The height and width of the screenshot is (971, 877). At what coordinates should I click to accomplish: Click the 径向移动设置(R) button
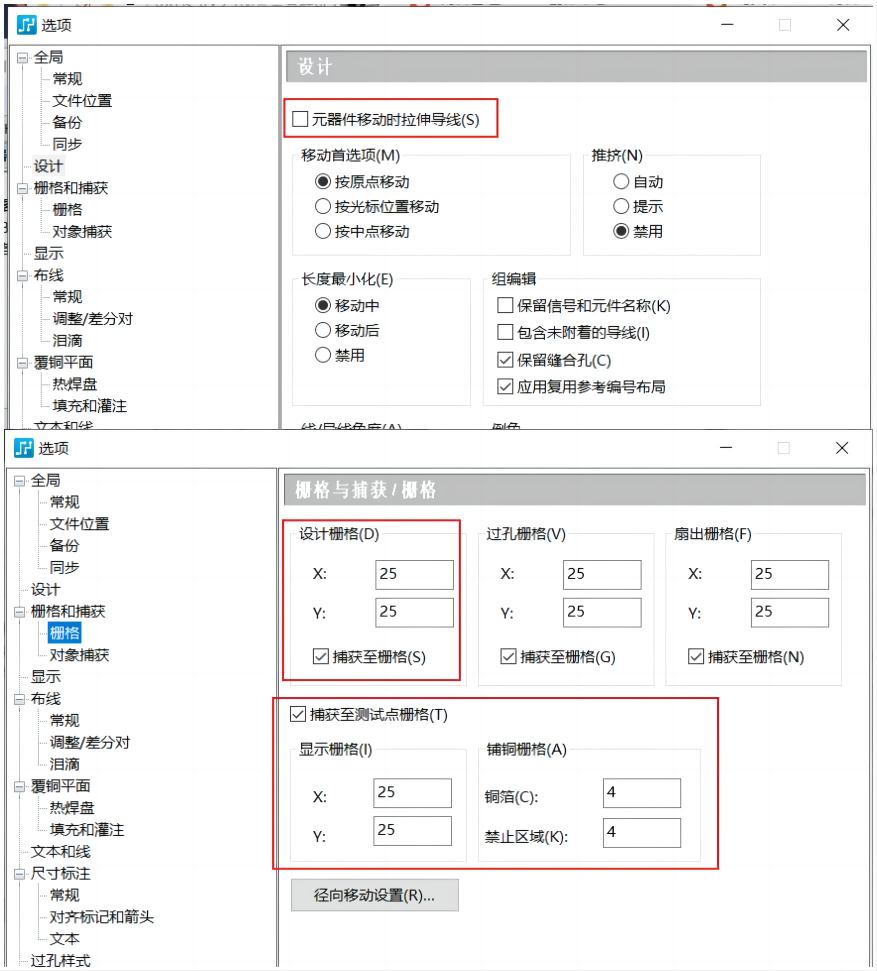(x=374, y=895)
